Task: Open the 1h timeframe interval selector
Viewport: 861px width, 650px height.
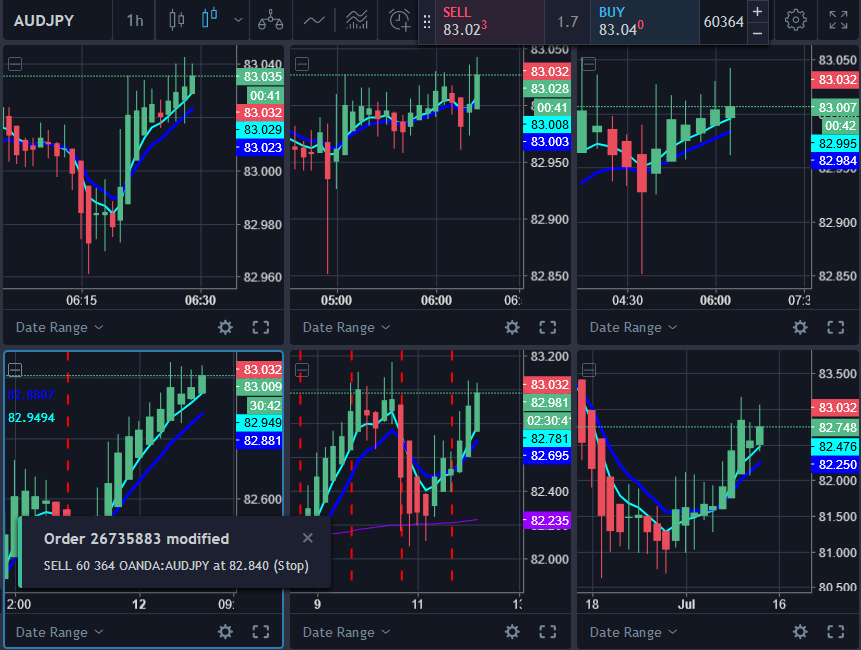Action: tap(134, 20)
